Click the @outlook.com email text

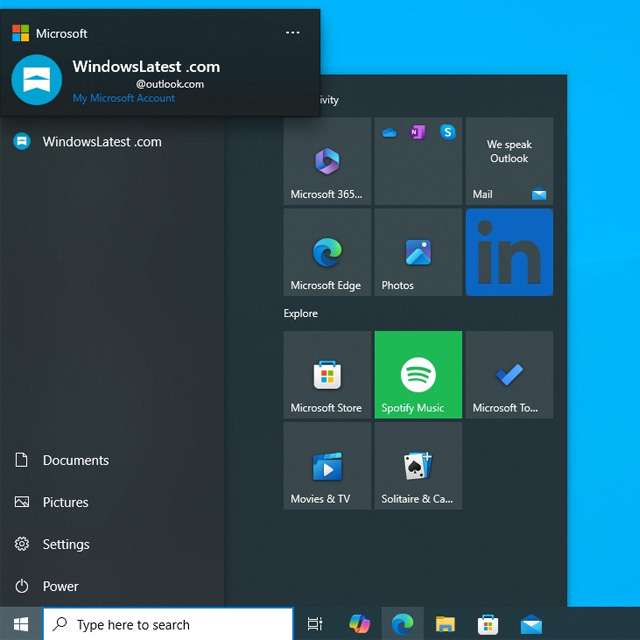point(170,84)
